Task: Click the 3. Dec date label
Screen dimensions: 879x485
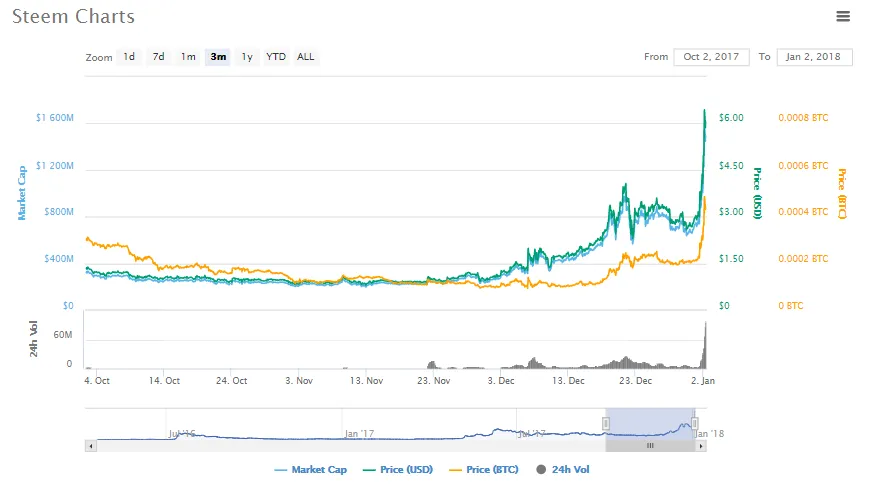Action: (501, 381)
